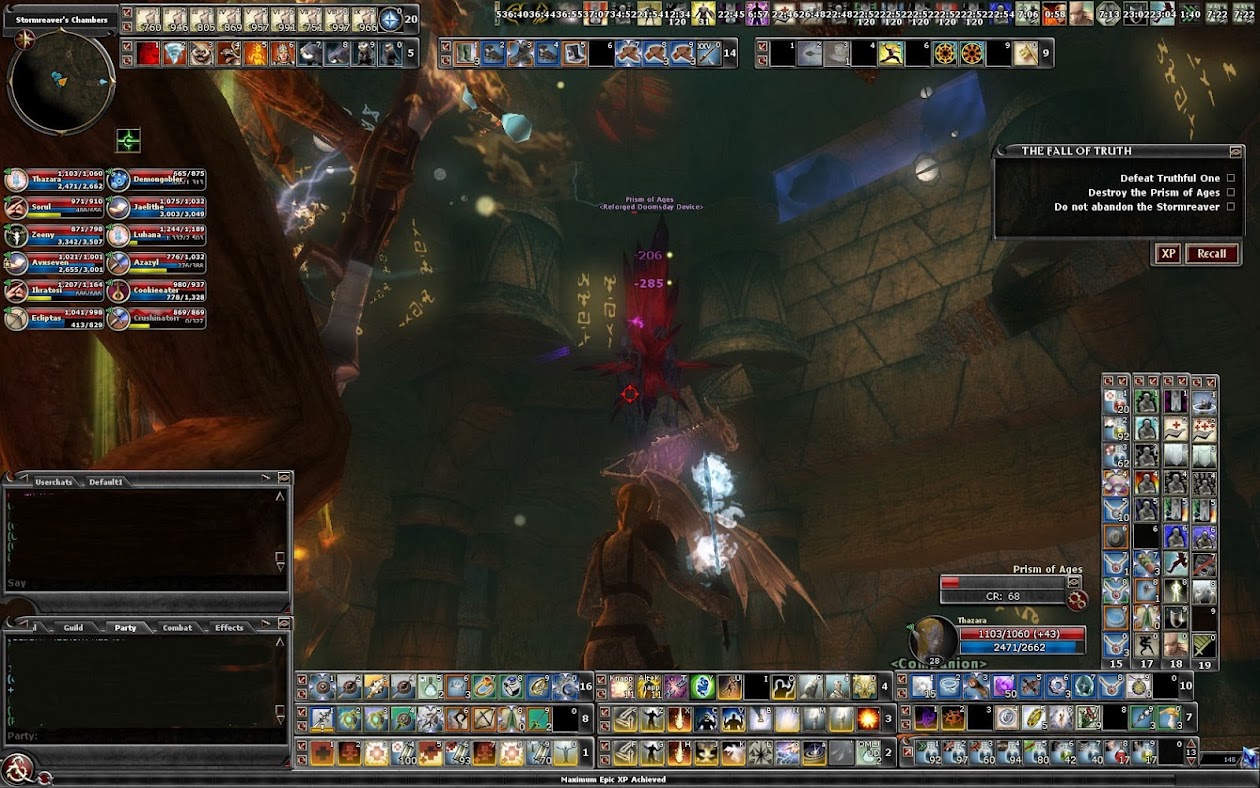Switch to the Combat chat tab
Screen dimensions: 1260x788
(177, 628)
